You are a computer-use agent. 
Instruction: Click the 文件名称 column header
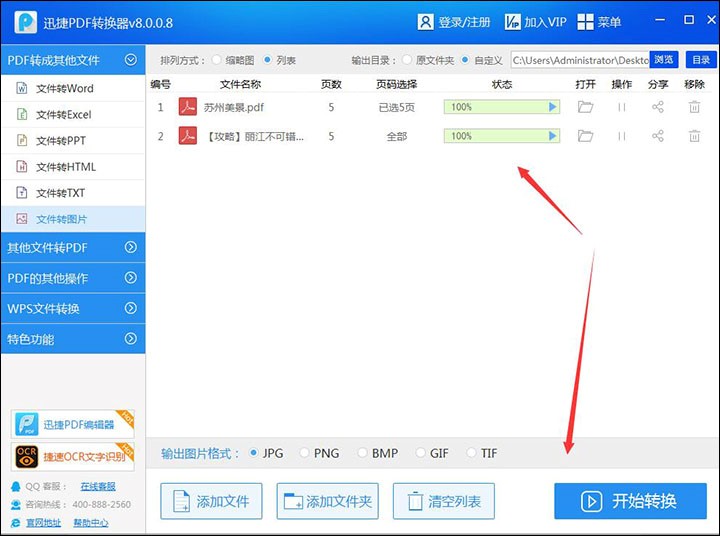click(240, 84)
